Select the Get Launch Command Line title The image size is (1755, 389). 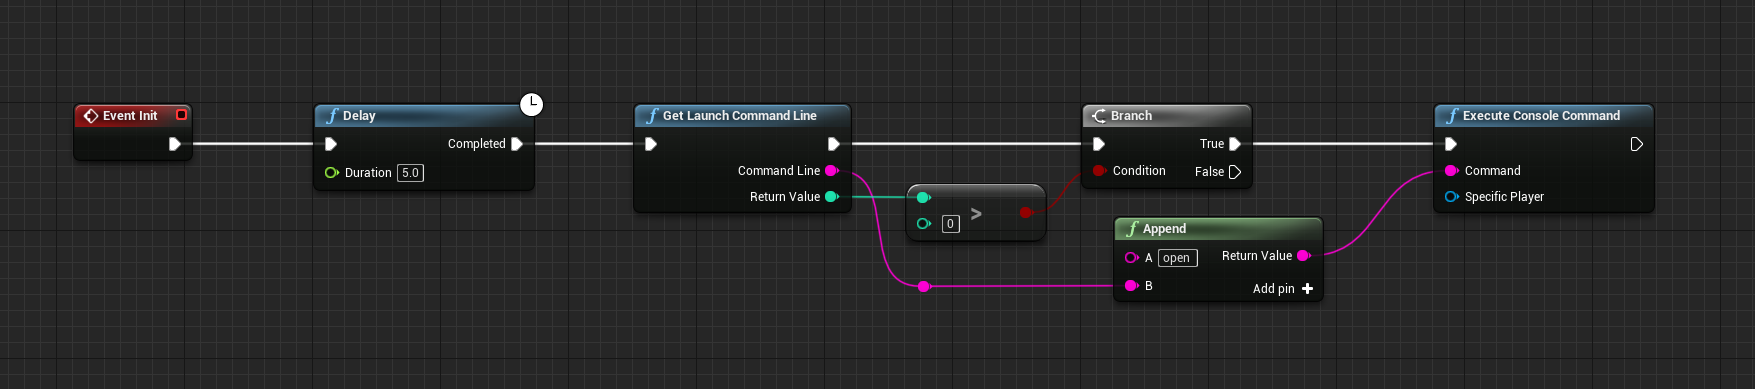point(740,116)
